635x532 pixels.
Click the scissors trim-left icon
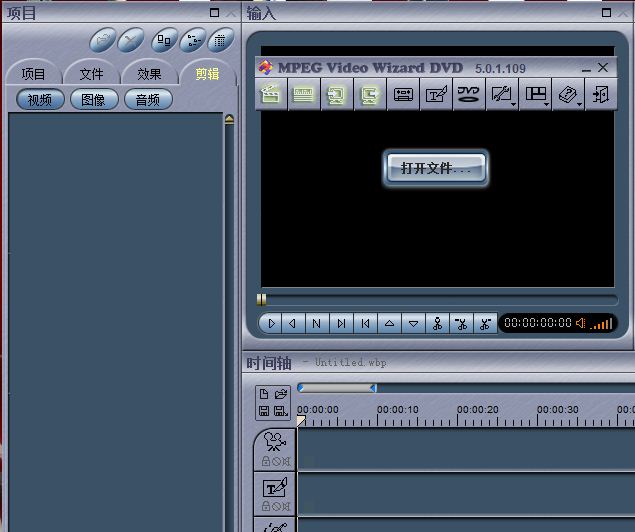461,323
